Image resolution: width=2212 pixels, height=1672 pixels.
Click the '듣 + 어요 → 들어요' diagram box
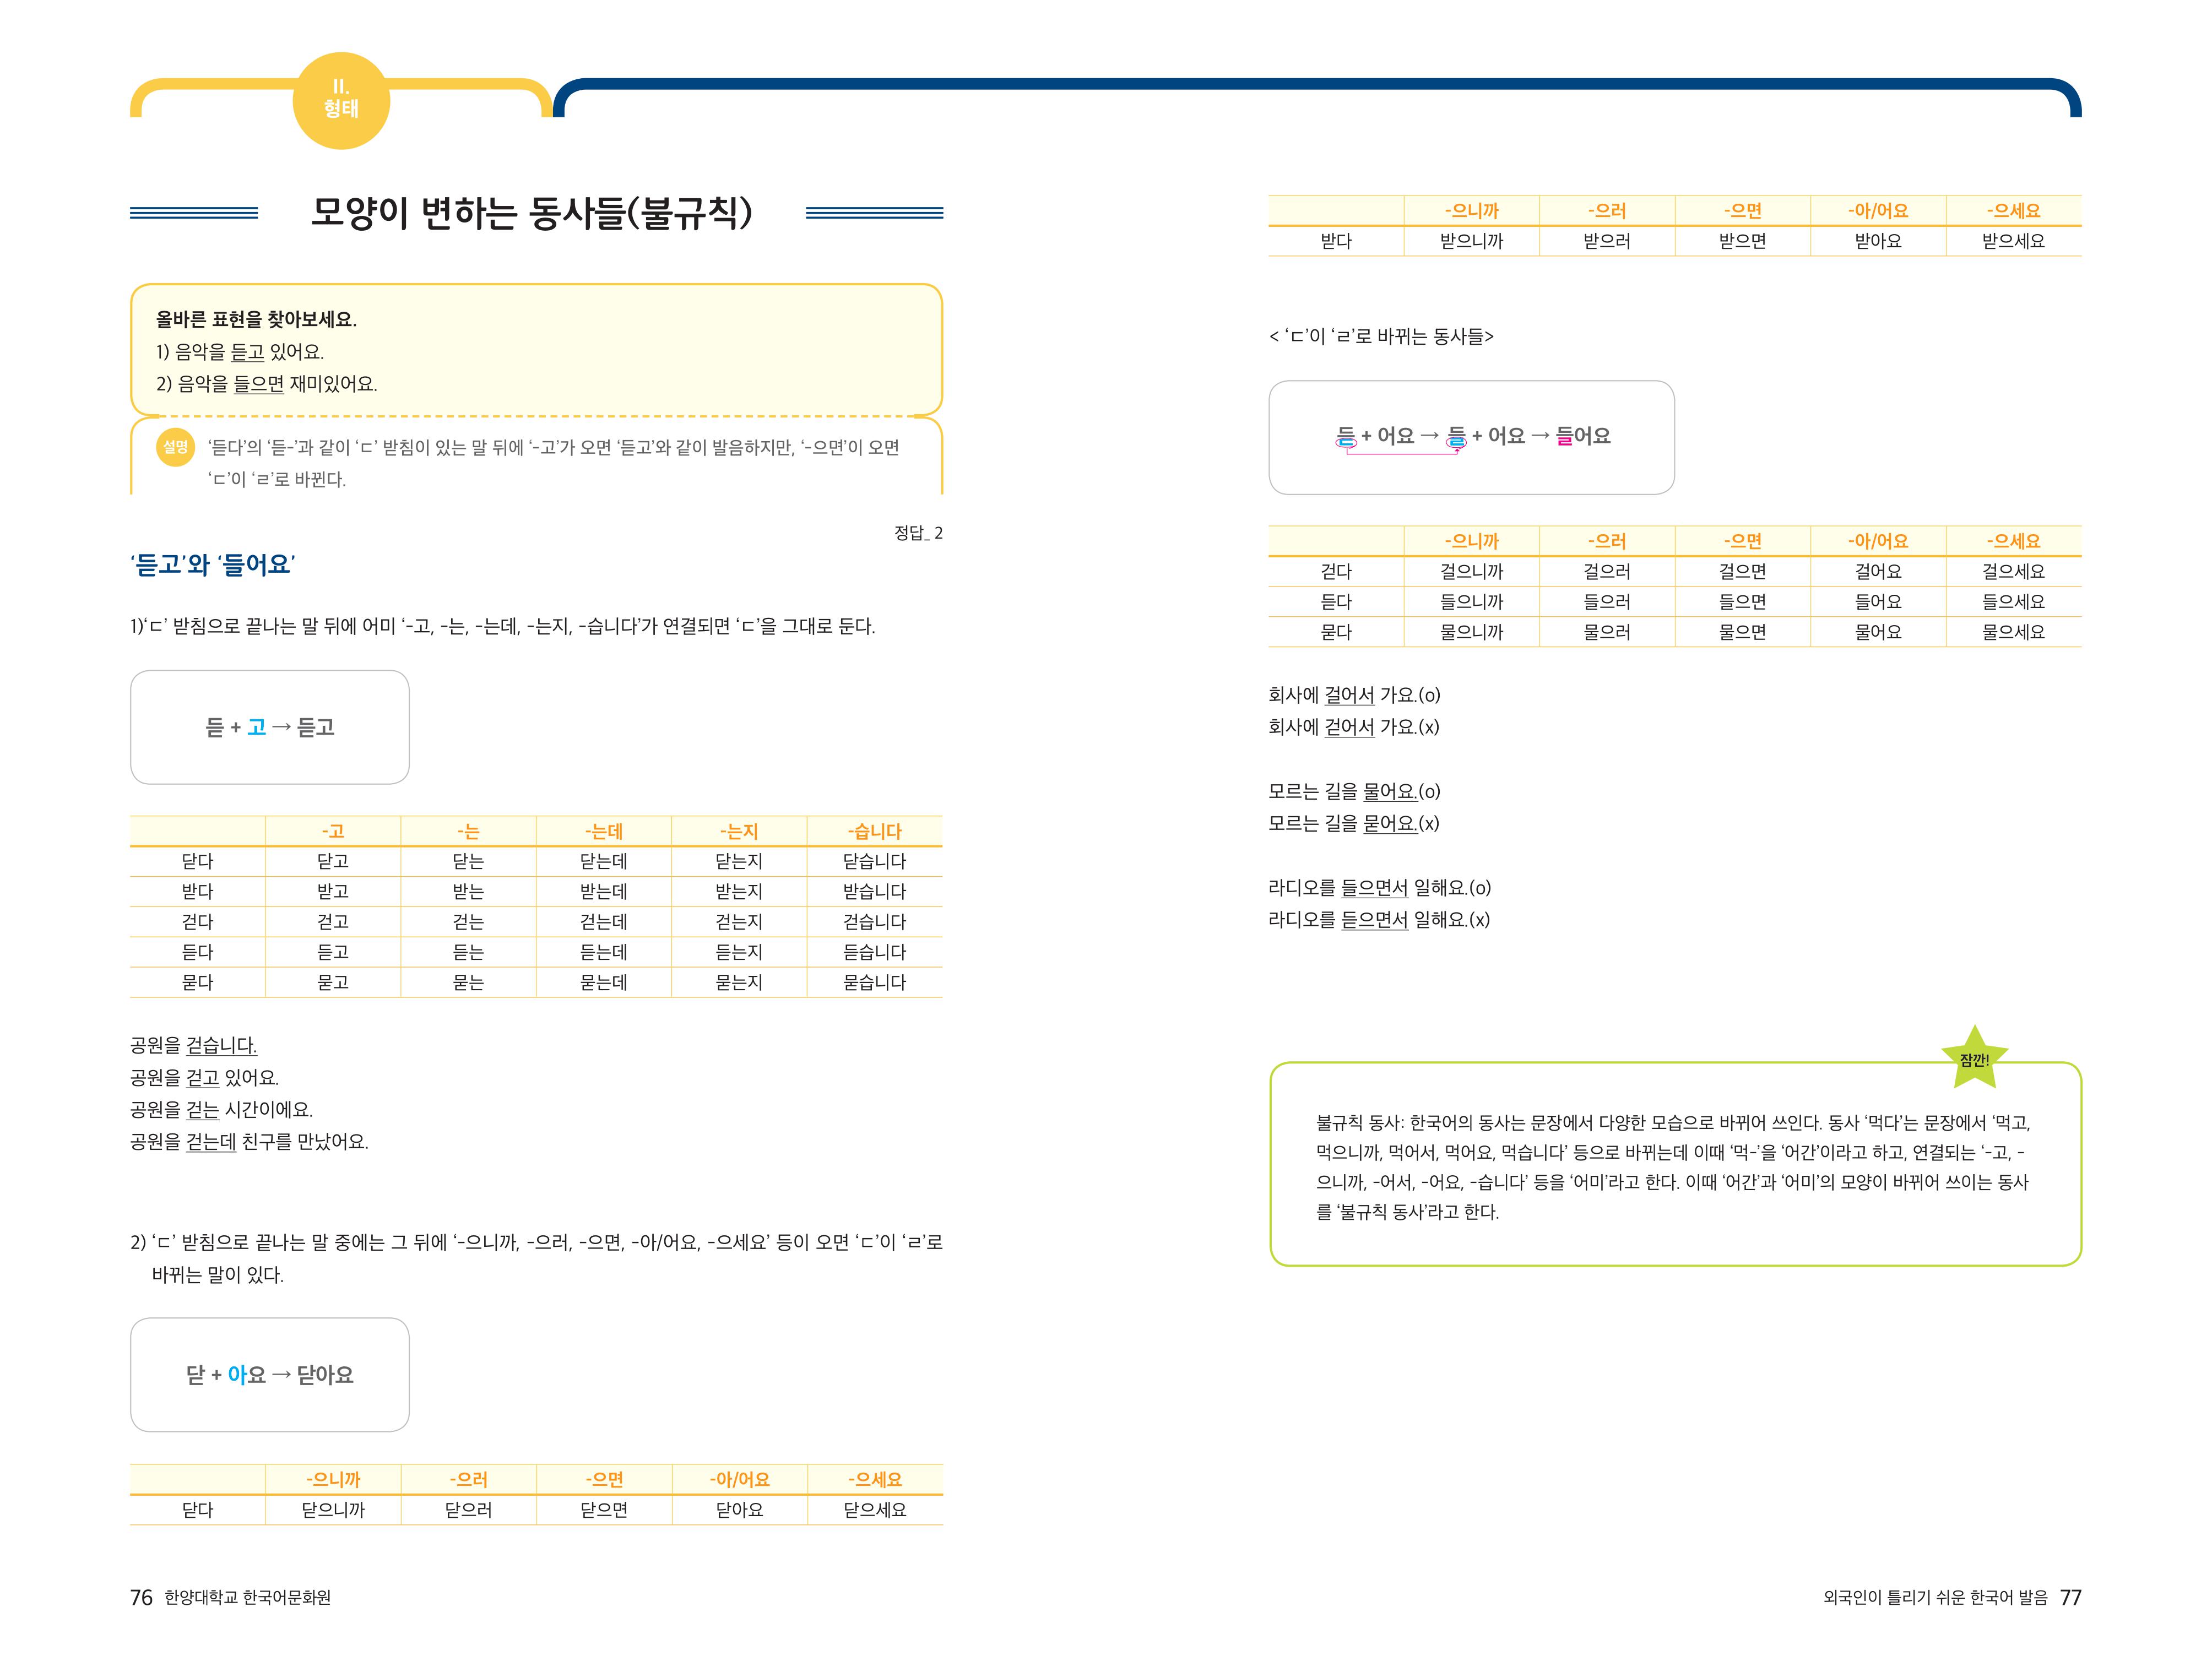[x=1471, y=437]
